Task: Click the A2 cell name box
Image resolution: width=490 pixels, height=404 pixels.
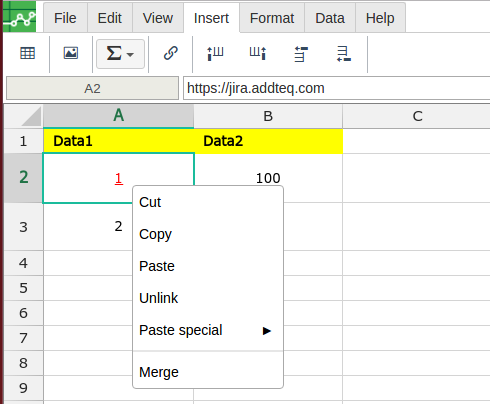Action: 92,88
